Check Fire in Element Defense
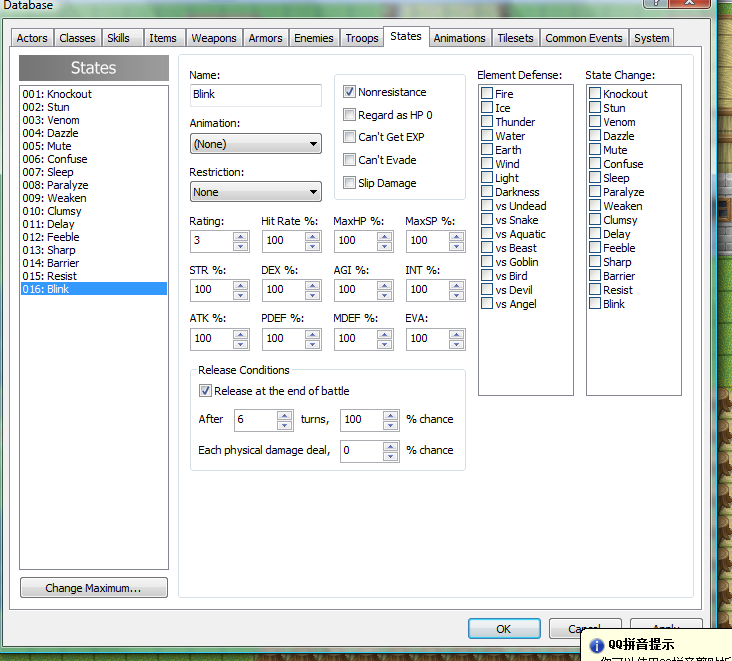The width and height of the screenshot is (732, 661). (487, 93)
